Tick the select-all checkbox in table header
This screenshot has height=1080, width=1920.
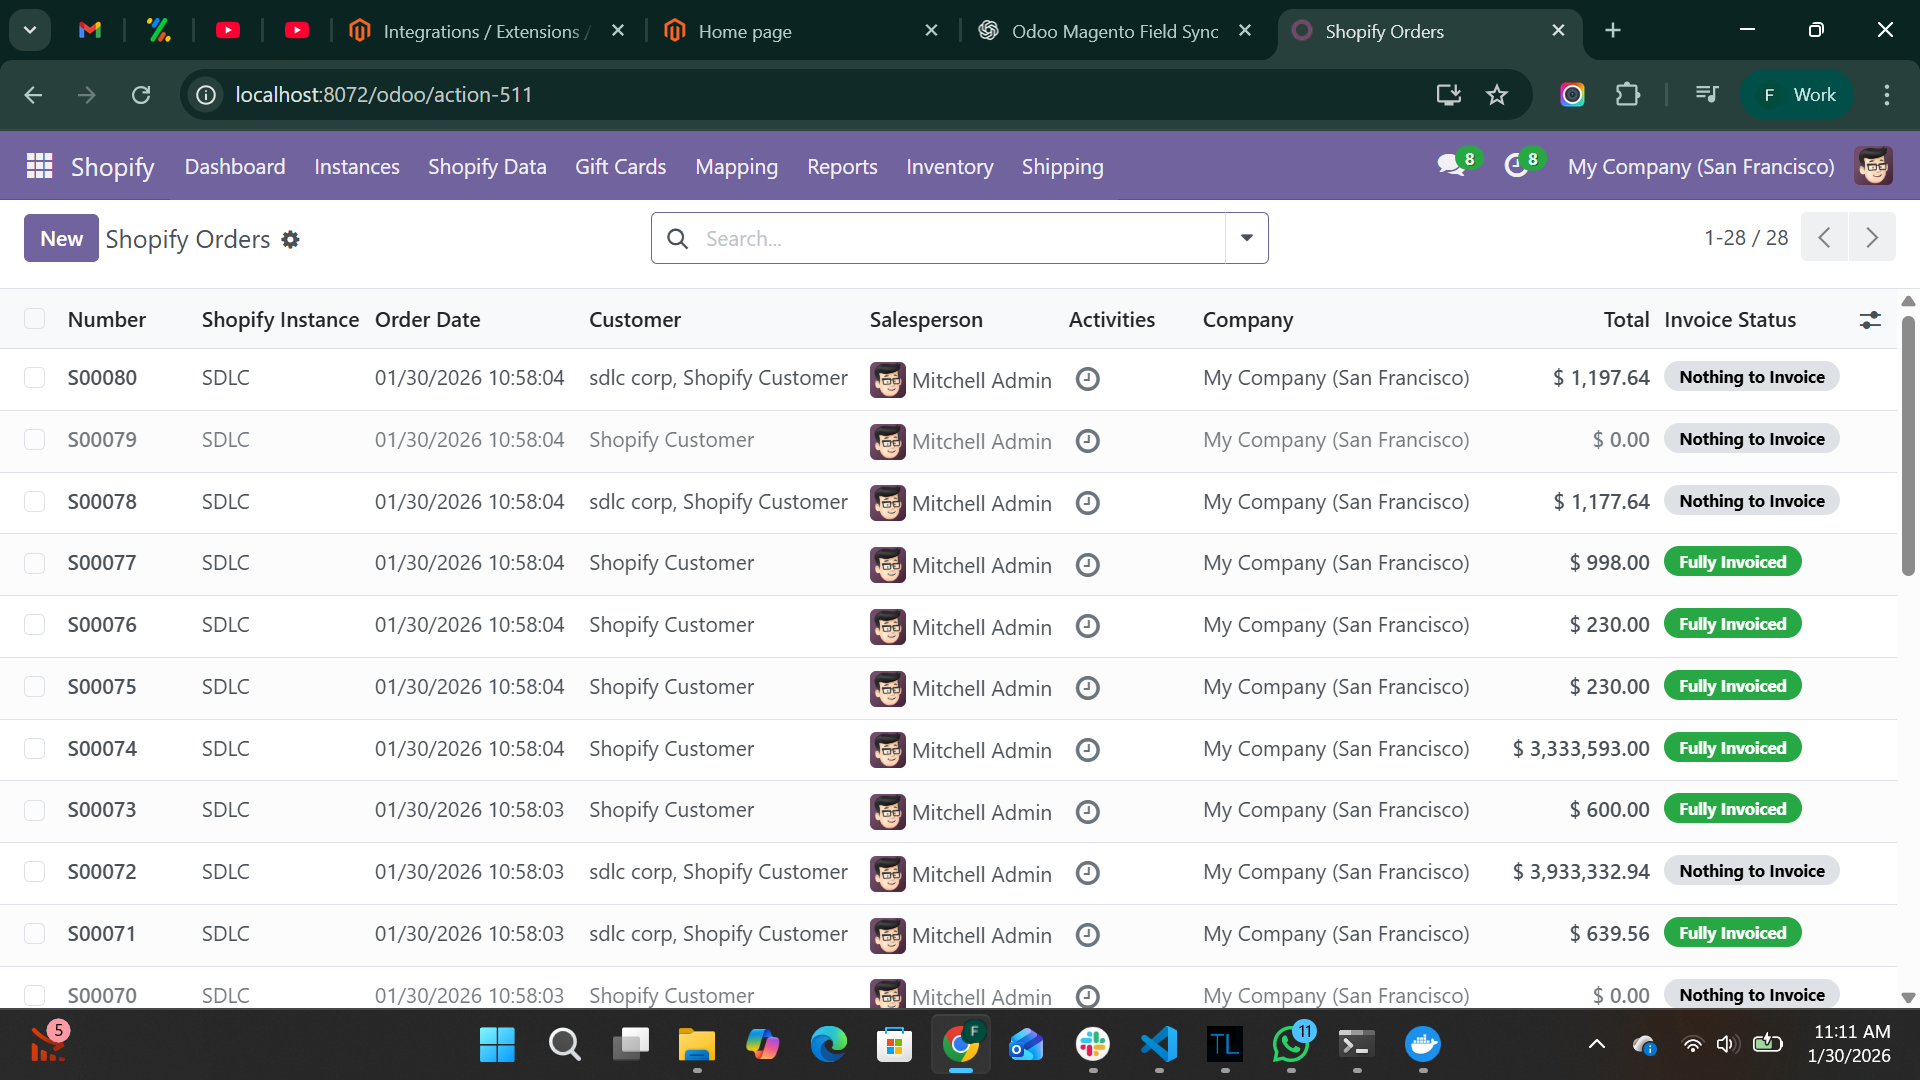click(35, 318)
